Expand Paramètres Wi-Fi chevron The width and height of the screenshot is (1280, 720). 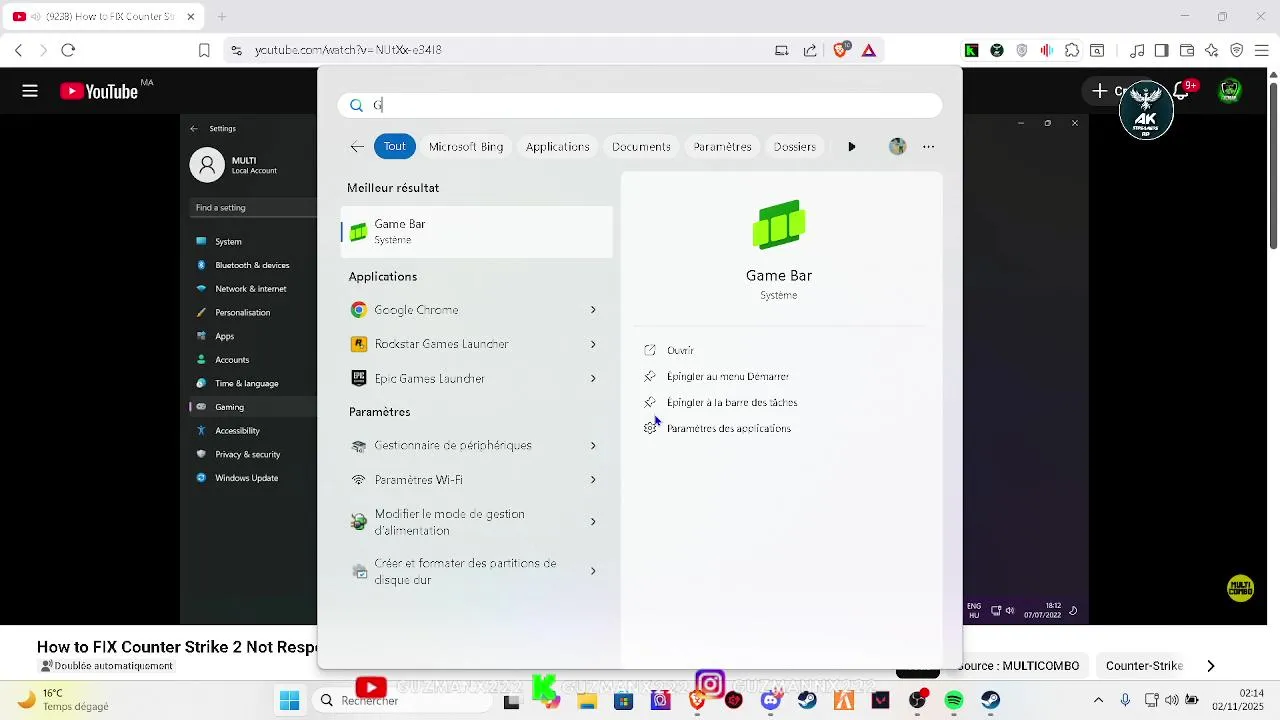[593, 480]
